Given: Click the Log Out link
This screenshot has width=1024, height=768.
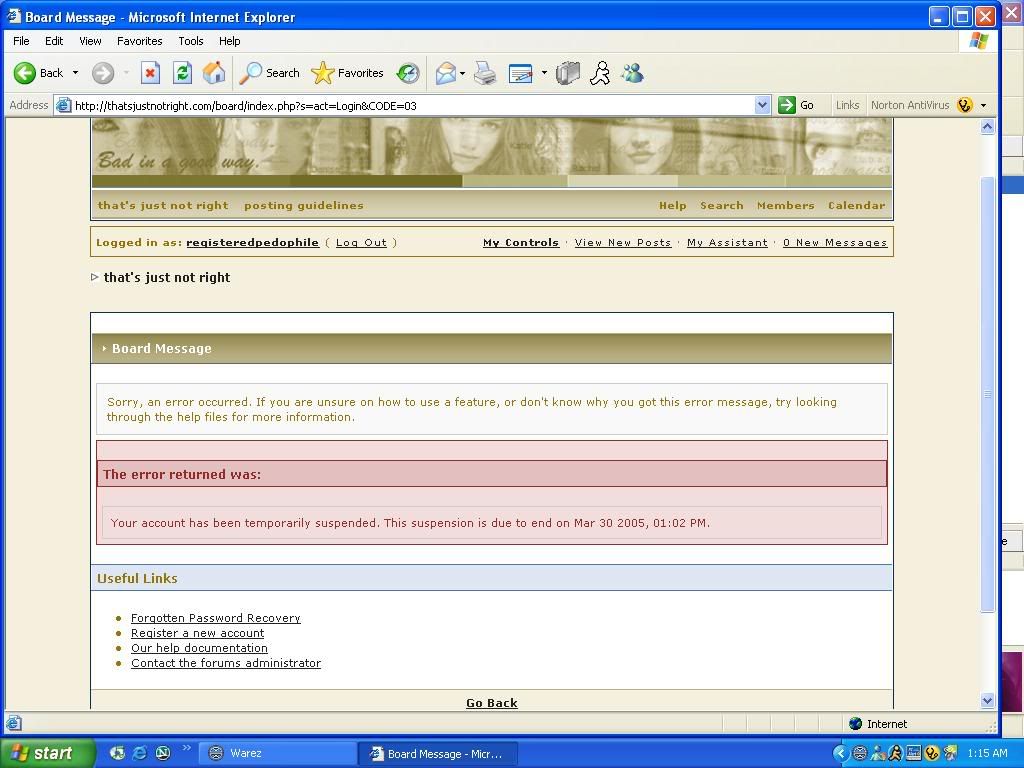Looking at the screenshot, I should (361, 242).
